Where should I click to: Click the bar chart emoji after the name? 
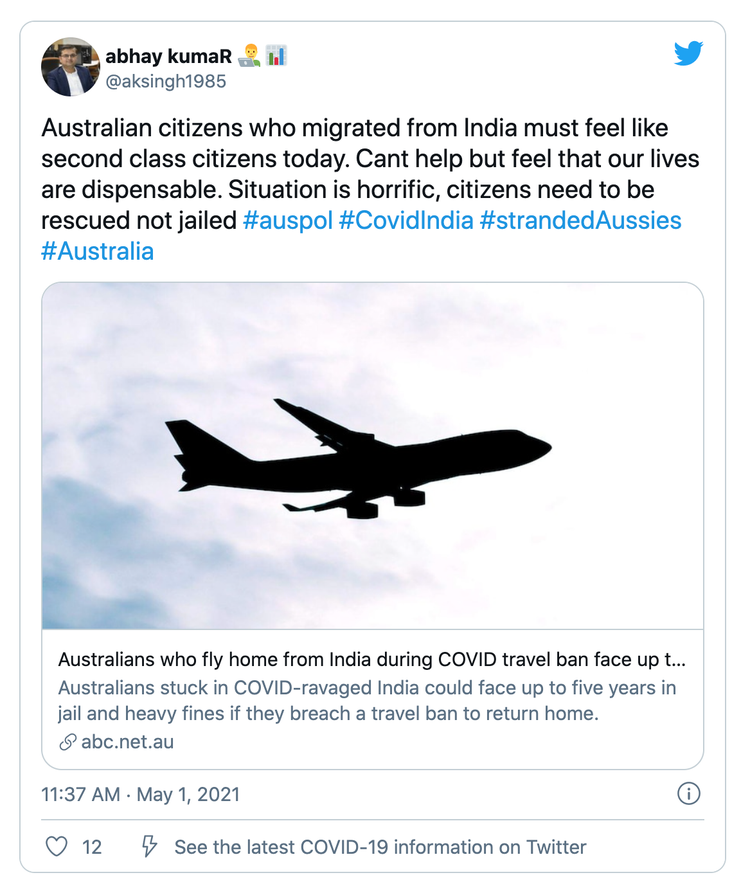[277, 56]
